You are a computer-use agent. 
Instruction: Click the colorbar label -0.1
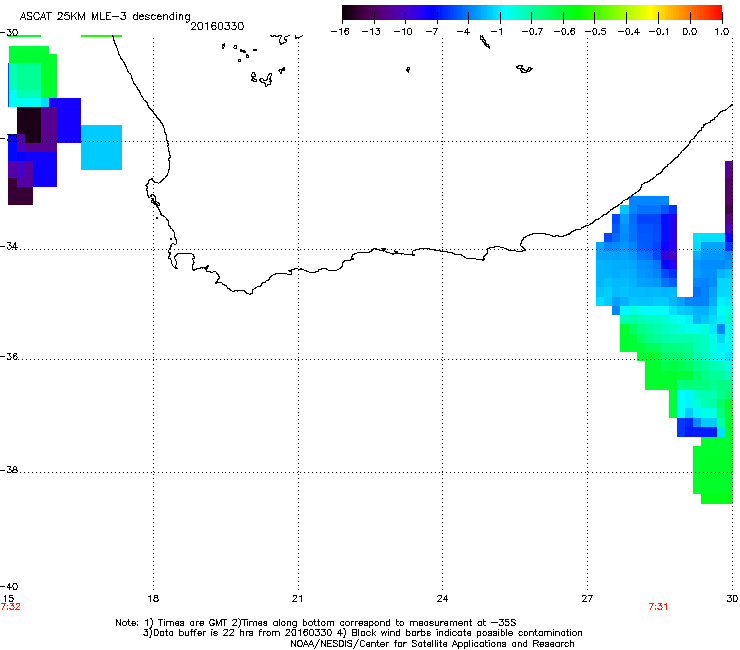[659, 32]
